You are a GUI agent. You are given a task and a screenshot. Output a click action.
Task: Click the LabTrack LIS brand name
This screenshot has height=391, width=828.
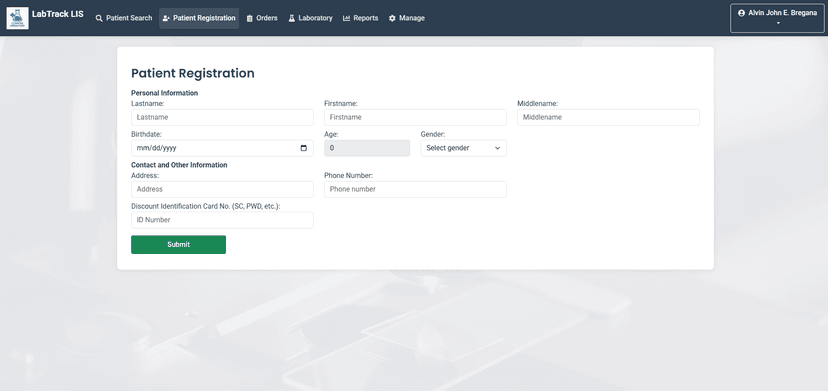(58, 14)
